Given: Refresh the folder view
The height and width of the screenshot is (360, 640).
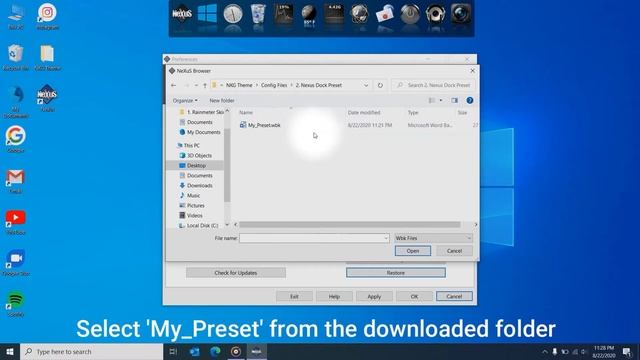Looking at the screenshot, I should (x=380, y=85).
